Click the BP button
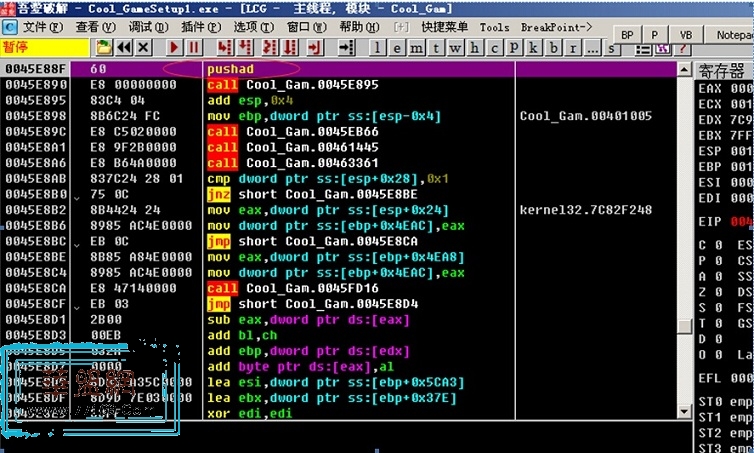The image size is (754, 453). point(628,34)
